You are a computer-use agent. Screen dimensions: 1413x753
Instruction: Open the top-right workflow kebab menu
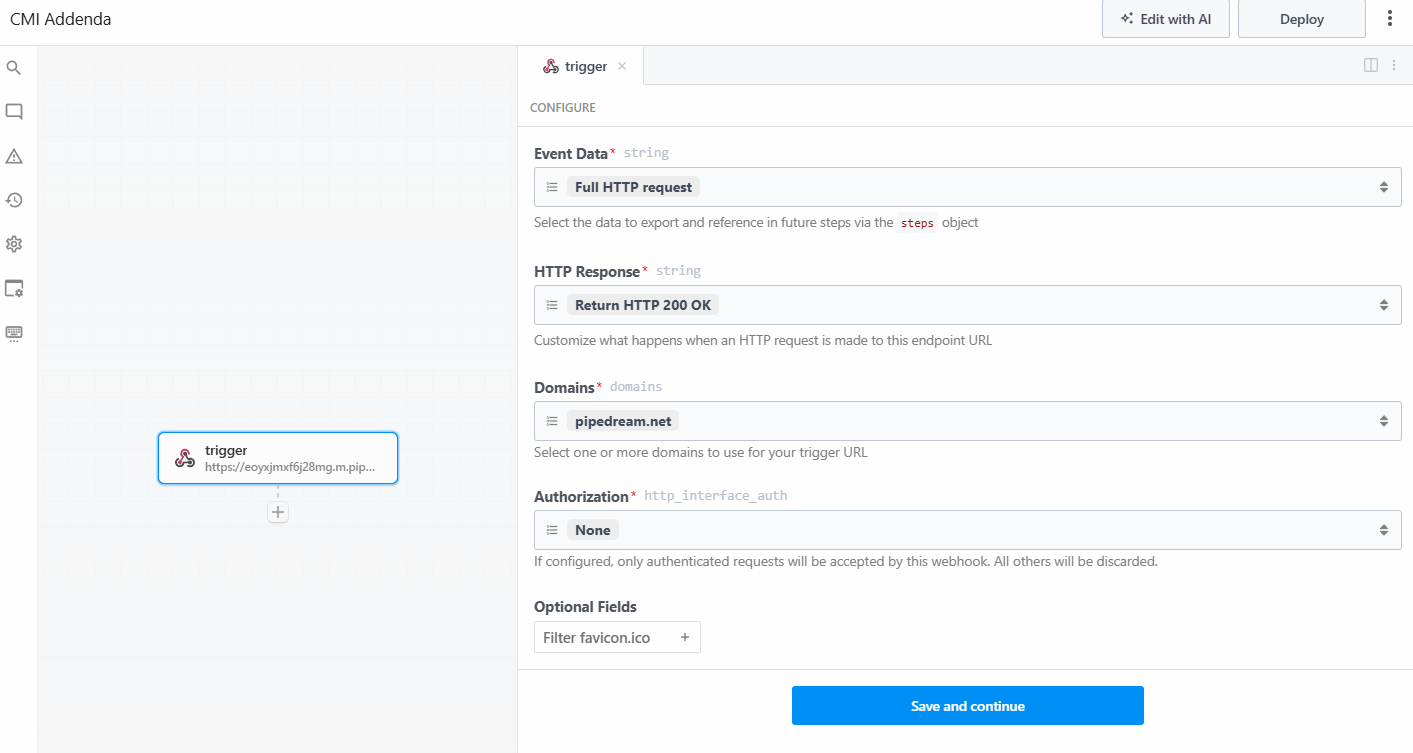[1389, 19]
